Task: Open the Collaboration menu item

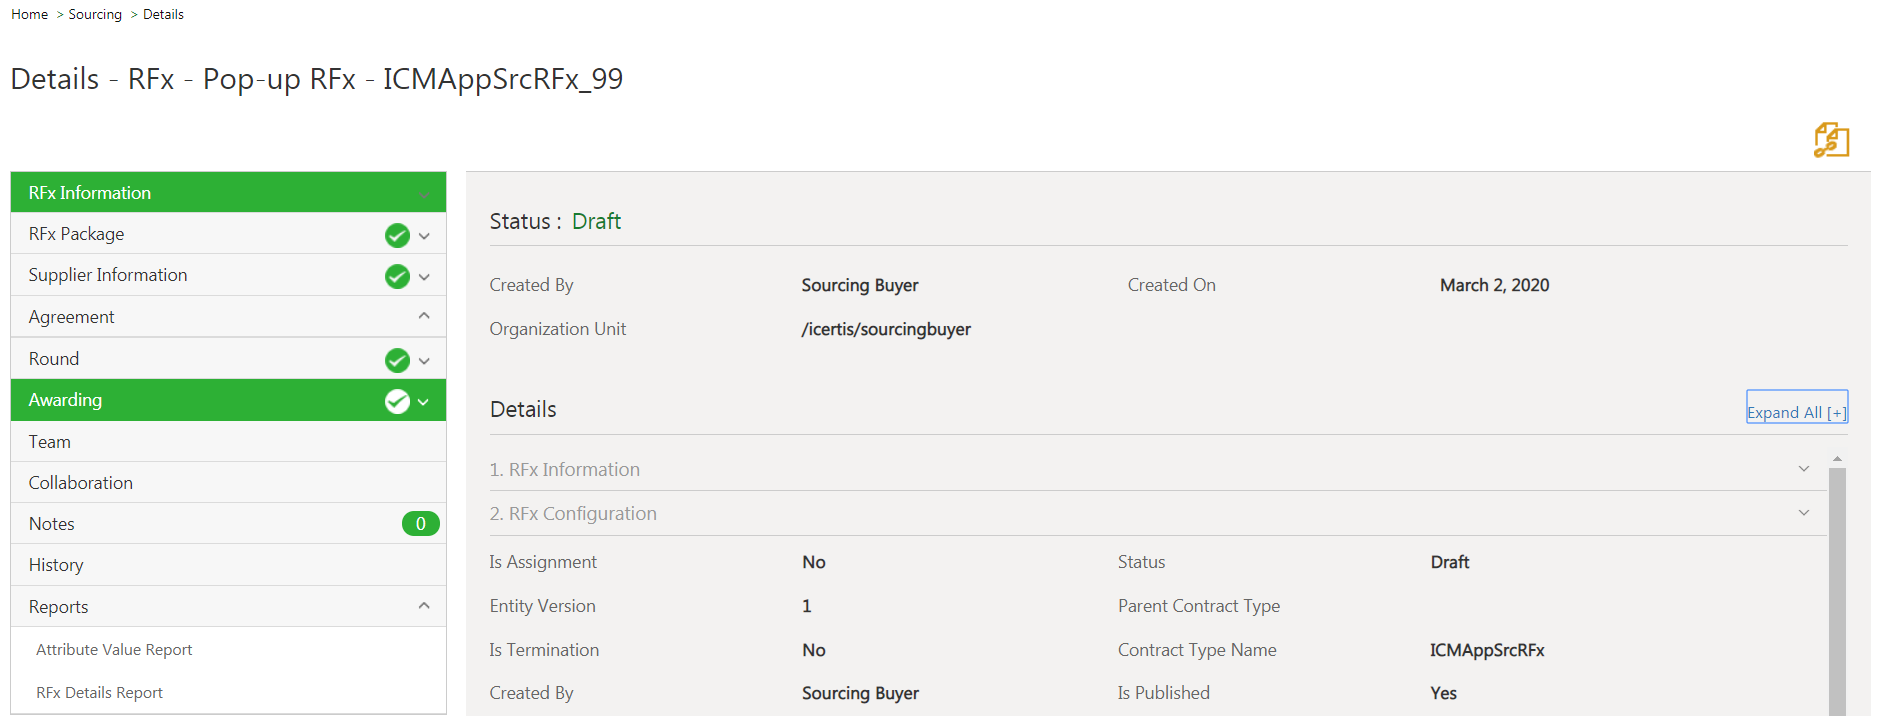Action: (x=81, y=483)
